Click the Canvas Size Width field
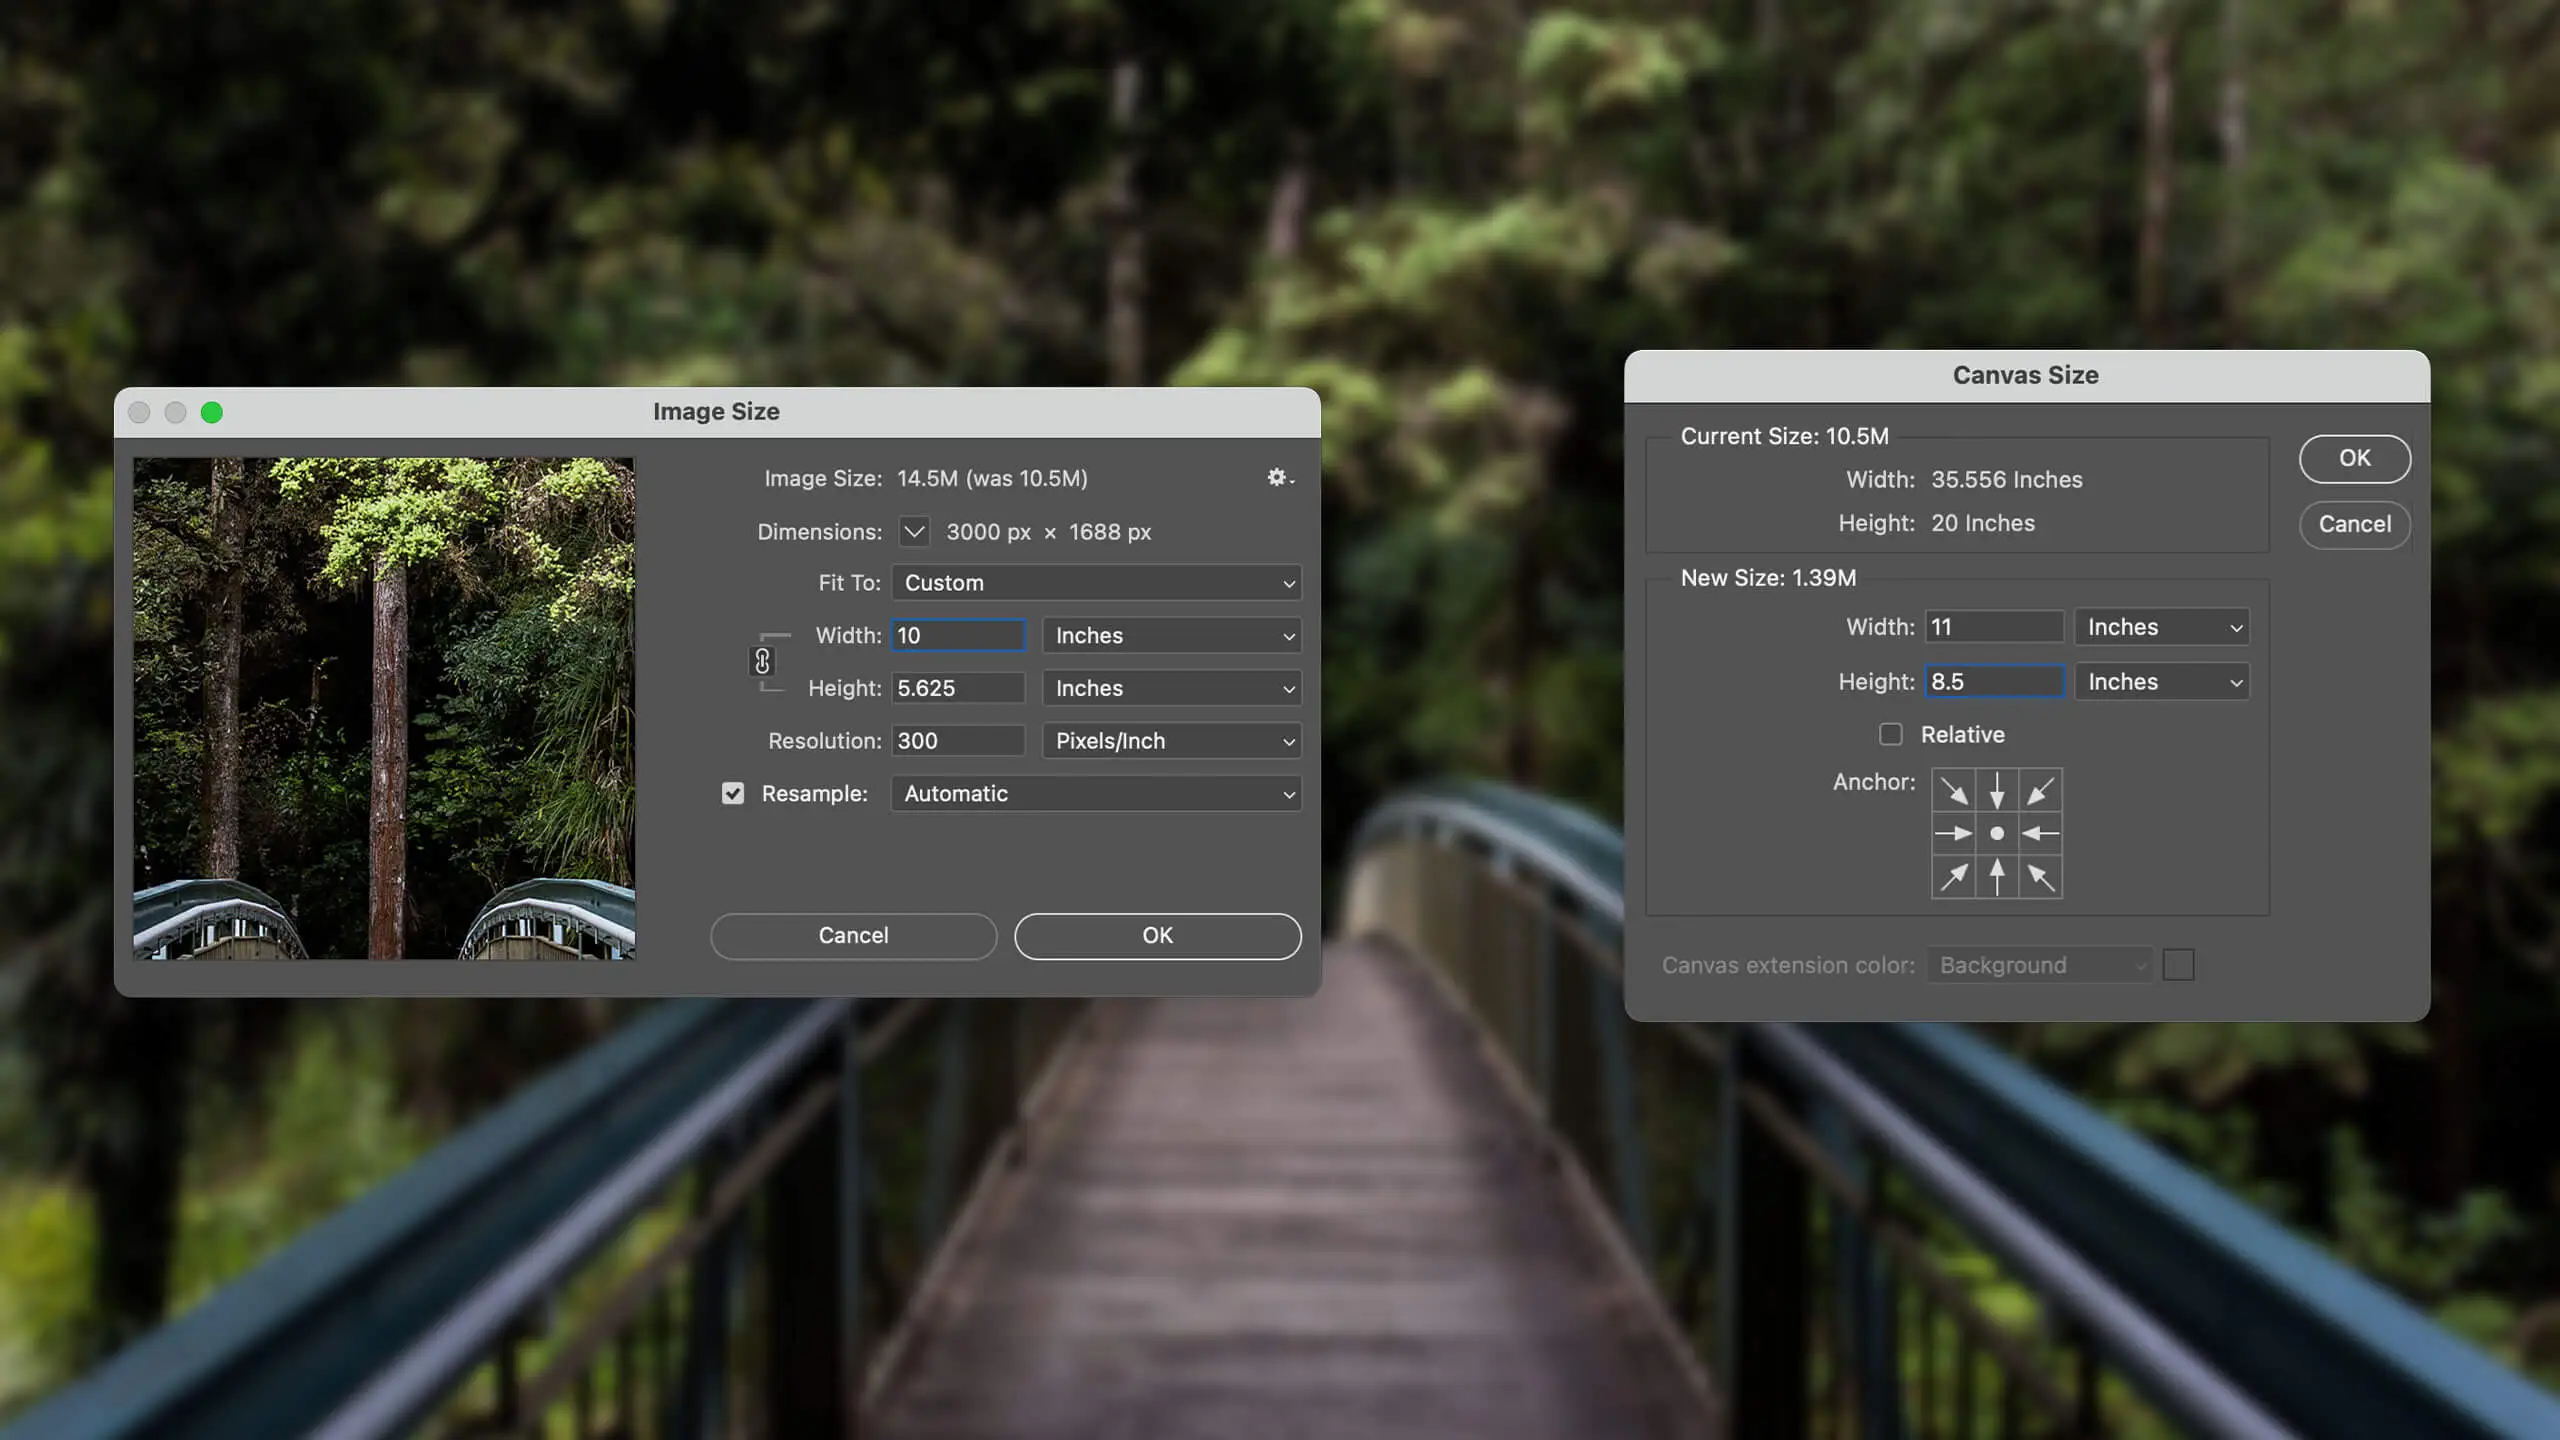This screenshot has height=1440, width=2560. tap(1995, 627)
